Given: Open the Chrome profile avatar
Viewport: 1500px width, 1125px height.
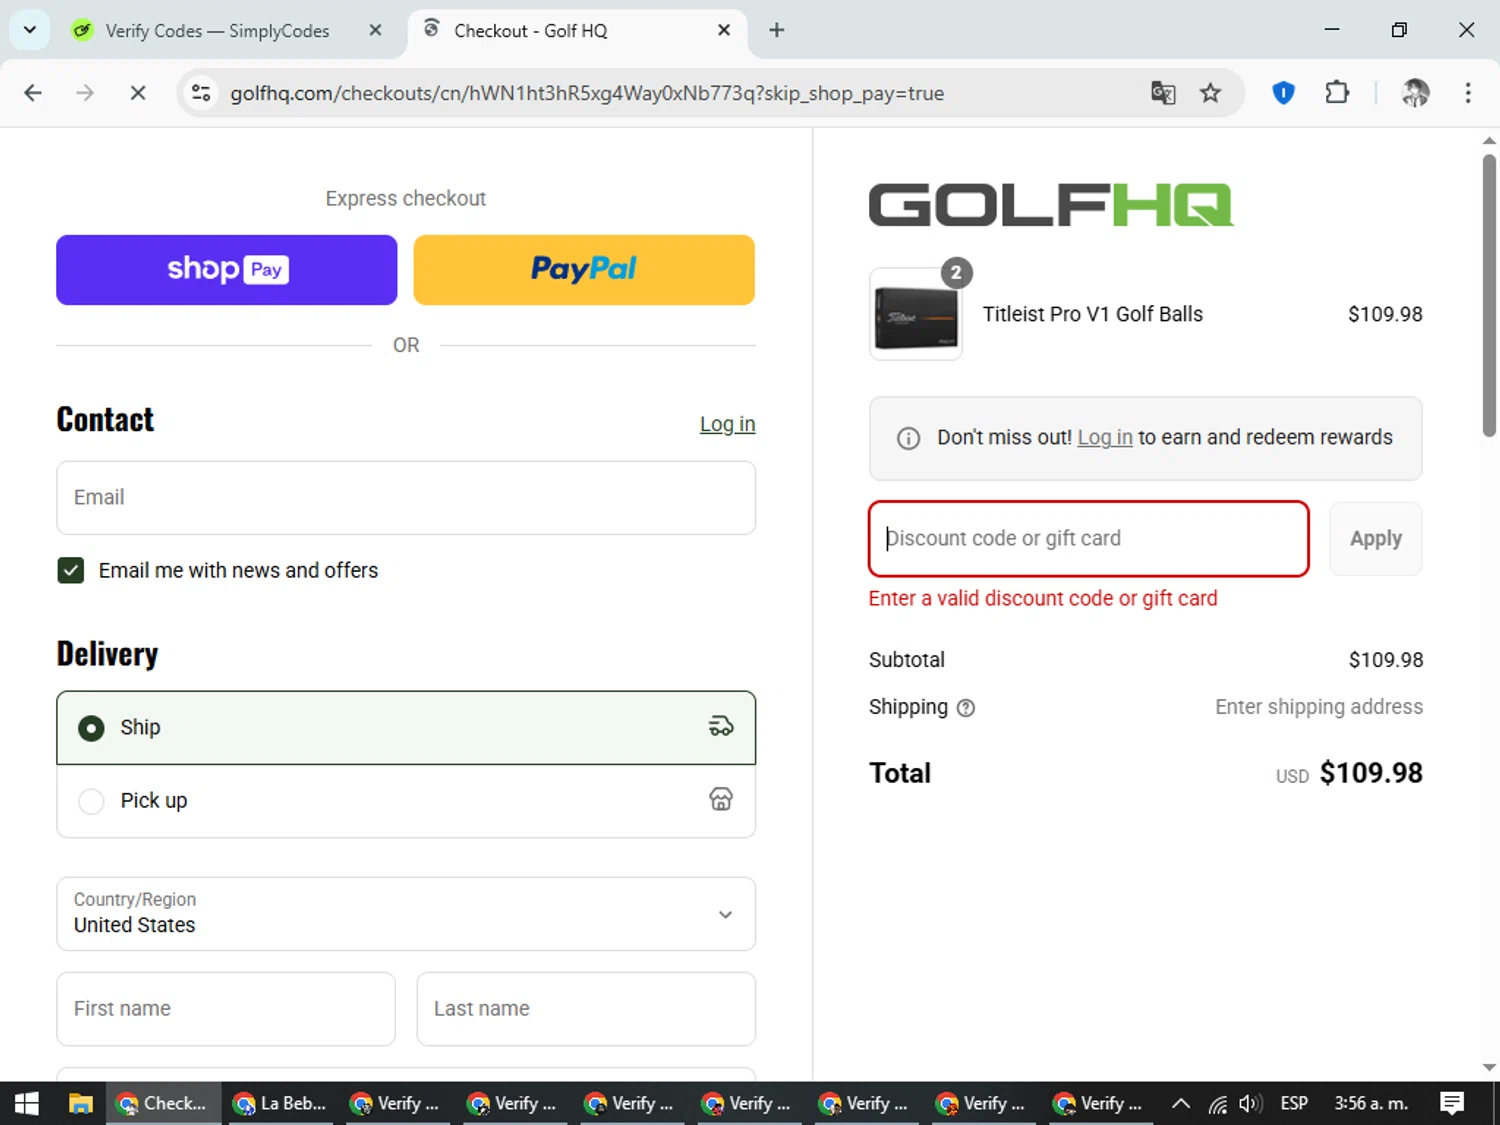Looking at the screenshot, I should pos(1415,93).
